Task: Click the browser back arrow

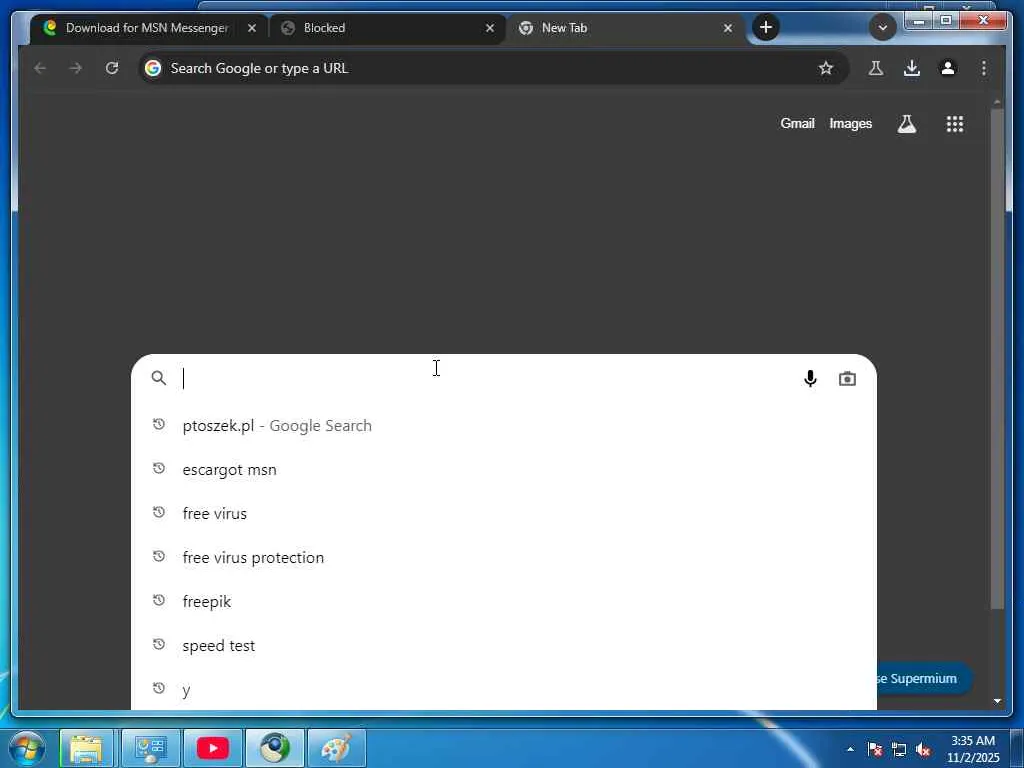Action: (x=40, y=68)
